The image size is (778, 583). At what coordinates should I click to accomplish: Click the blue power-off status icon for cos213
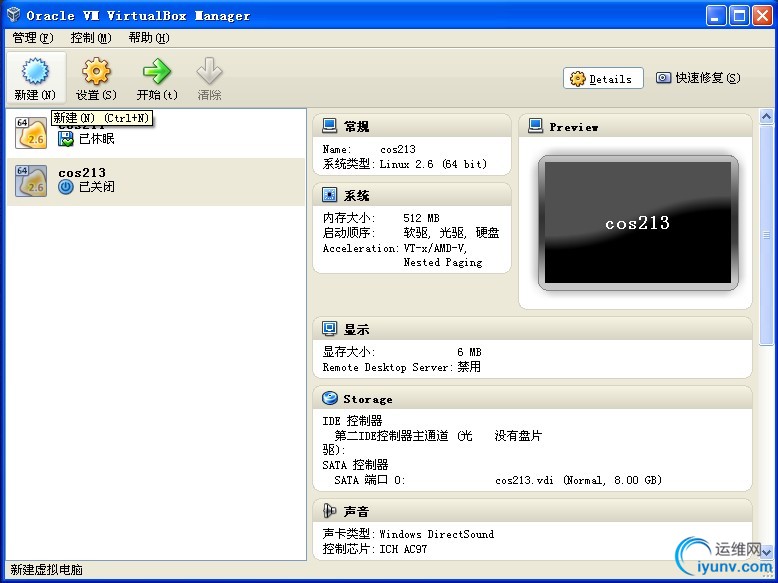pyautogui.click(x=65, y=187)
